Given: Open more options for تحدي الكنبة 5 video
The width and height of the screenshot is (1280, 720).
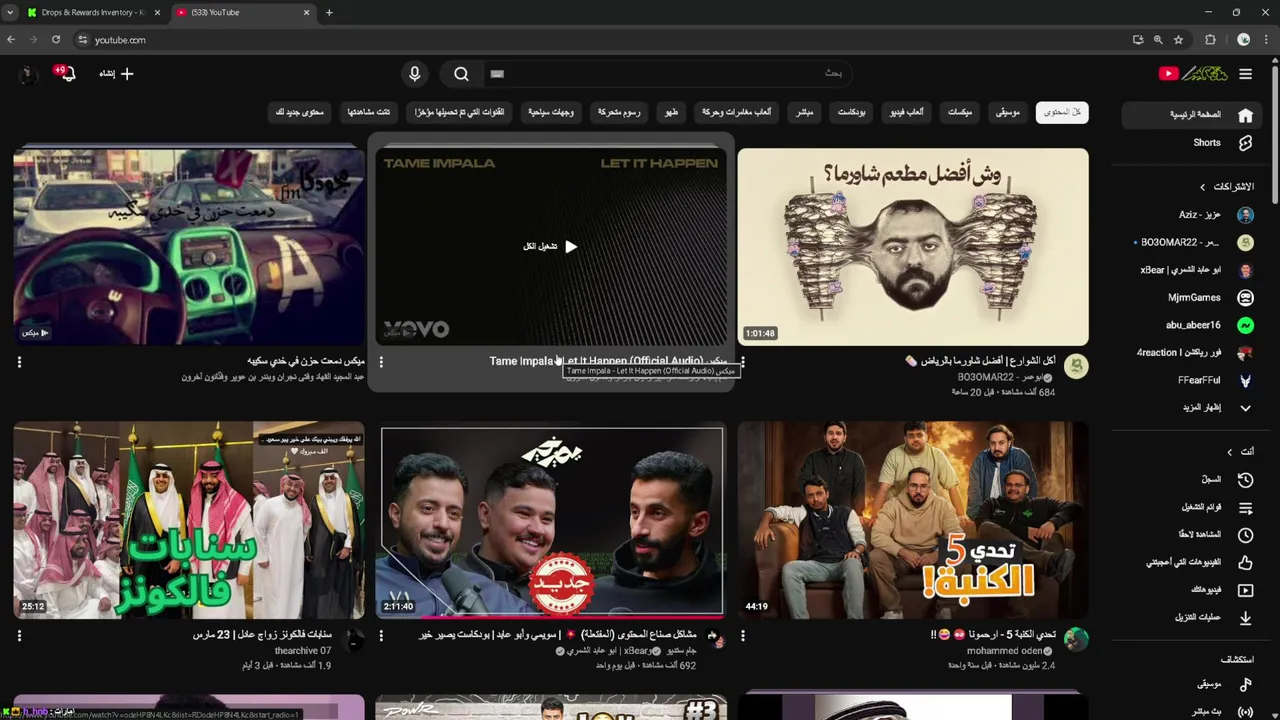Looking at the screenshot, I should 743,635.
